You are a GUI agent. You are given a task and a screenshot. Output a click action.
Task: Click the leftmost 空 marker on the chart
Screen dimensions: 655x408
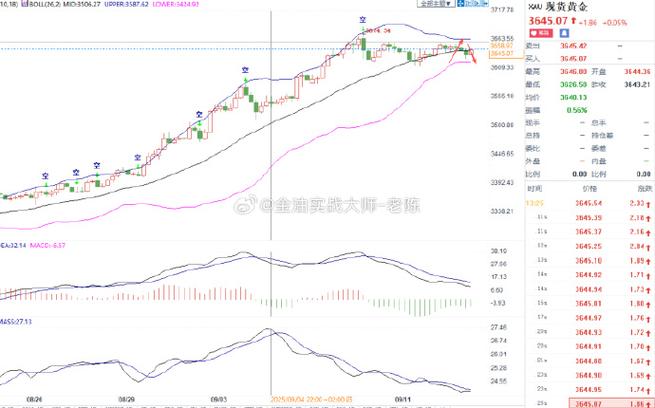click(x=46, y=175)
